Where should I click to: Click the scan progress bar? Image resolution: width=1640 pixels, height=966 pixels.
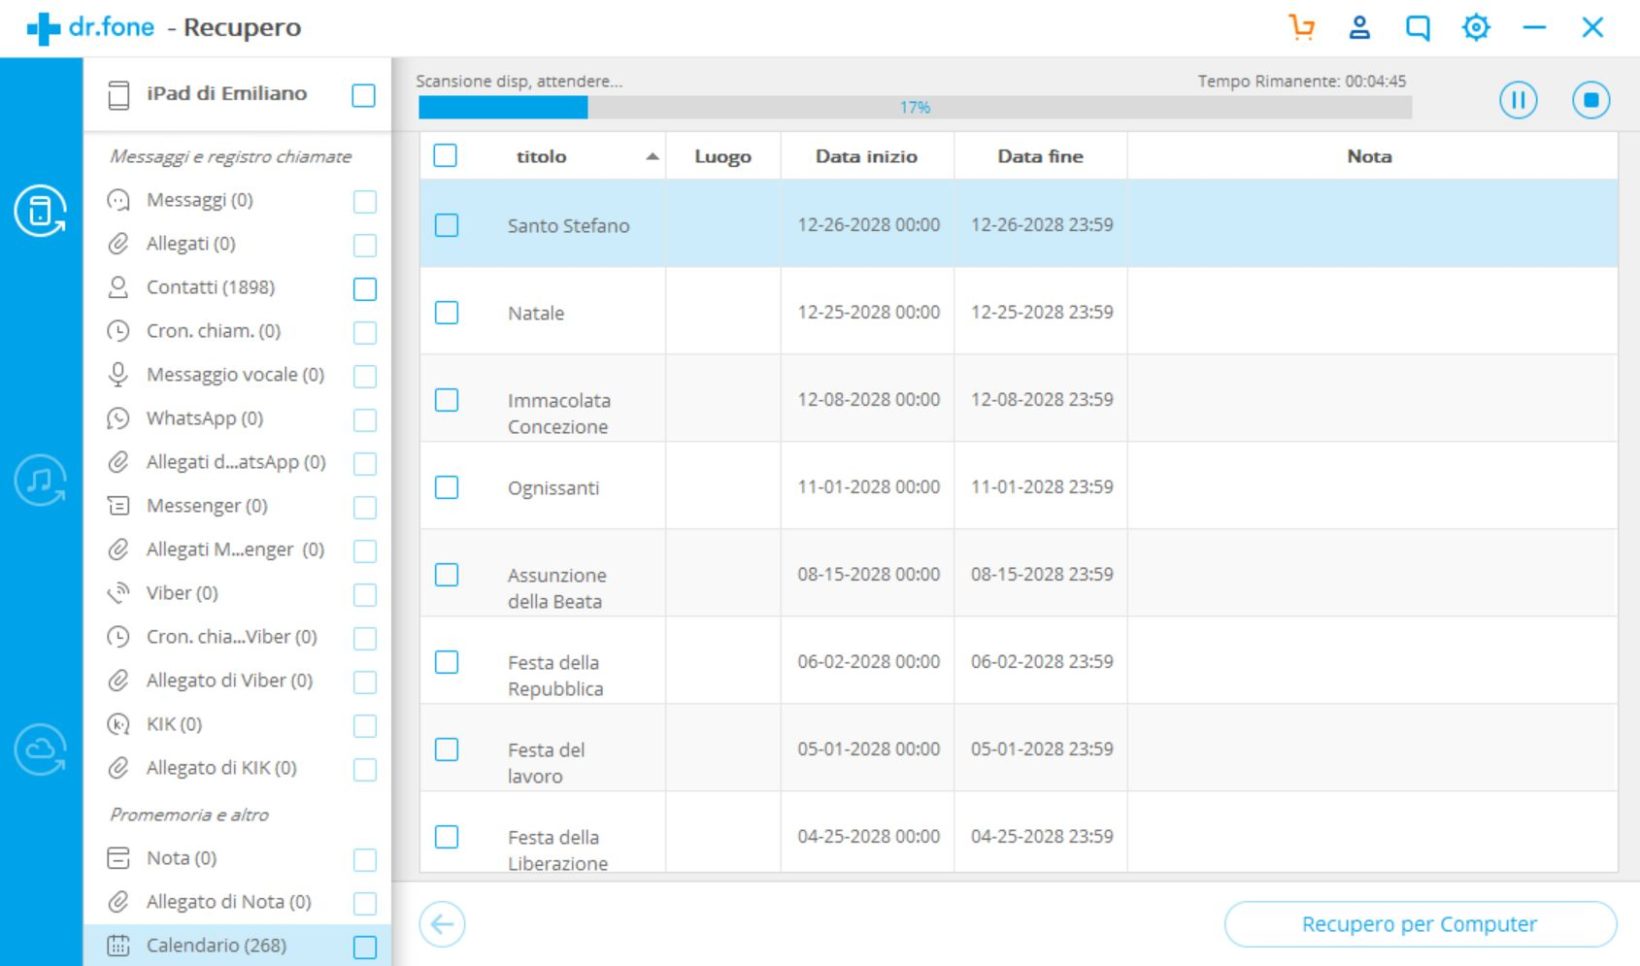[914, 107]
